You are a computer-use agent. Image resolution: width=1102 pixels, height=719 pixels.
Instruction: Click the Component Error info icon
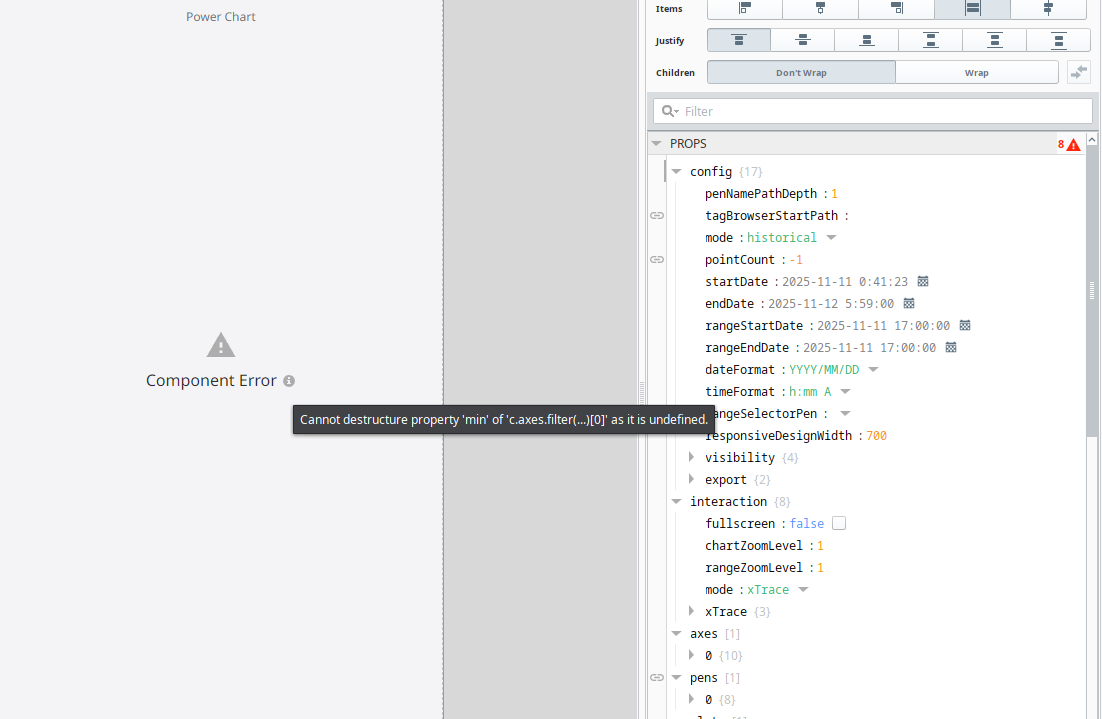289,381
